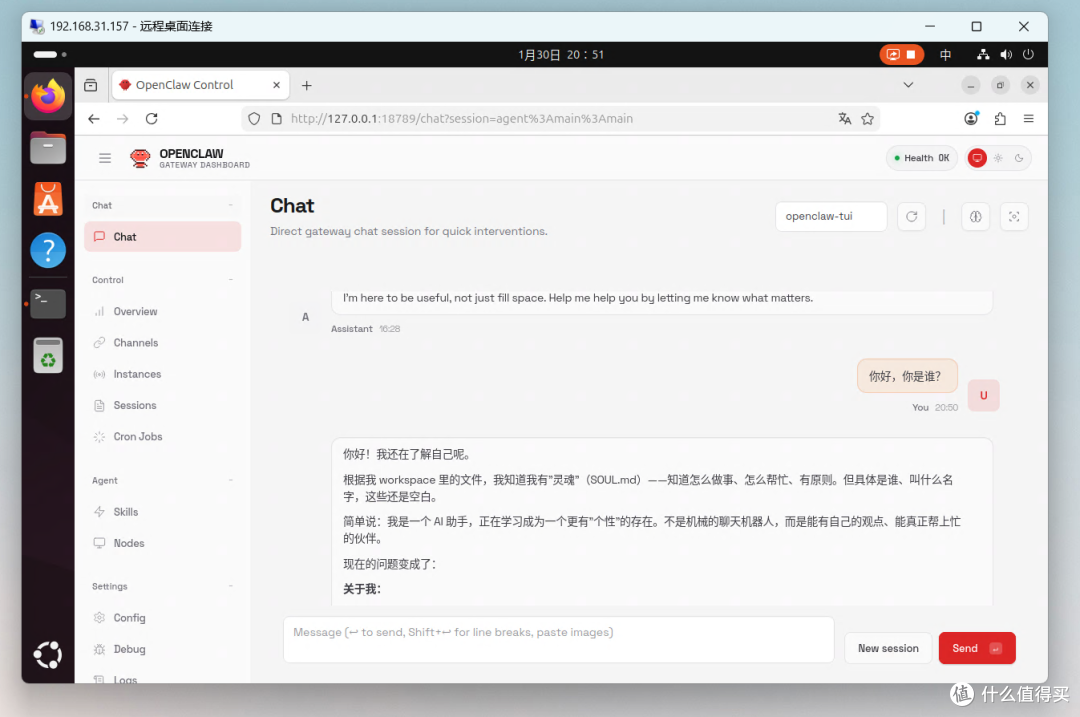Click the shield tracking protection icon

[254, 118]
